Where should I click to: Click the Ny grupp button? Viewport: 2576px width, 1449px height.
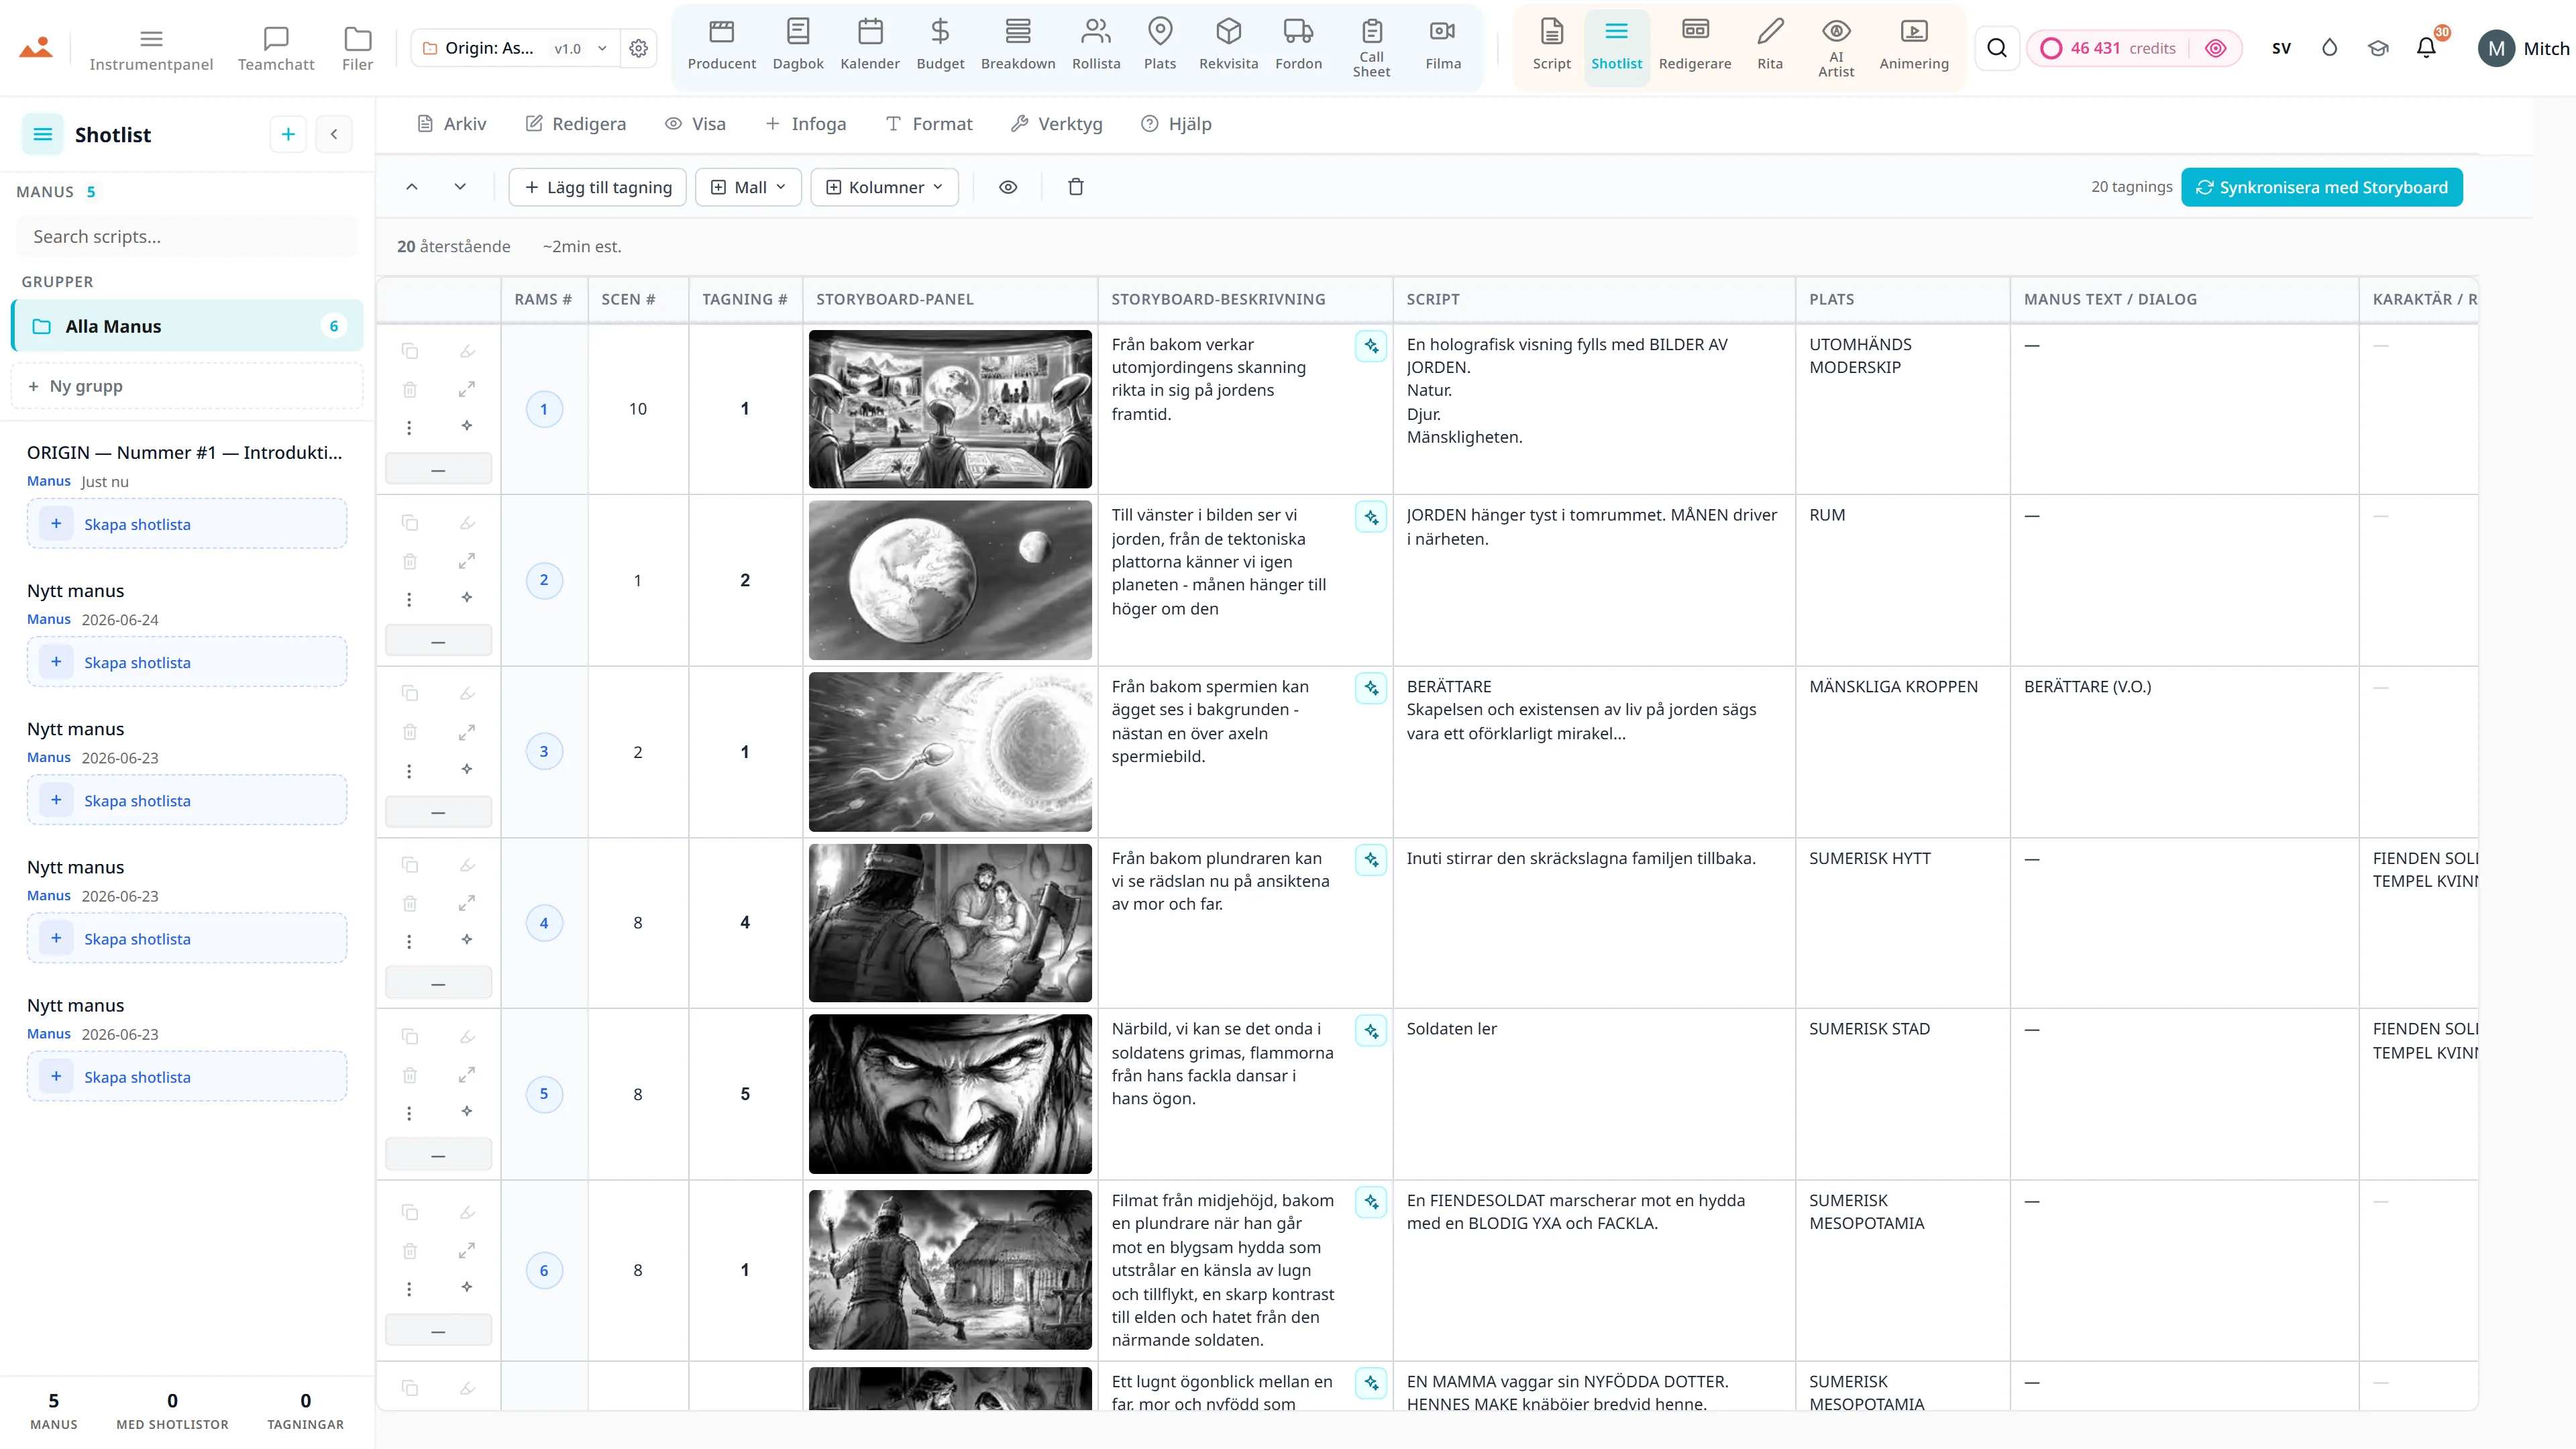click(187, 386)
